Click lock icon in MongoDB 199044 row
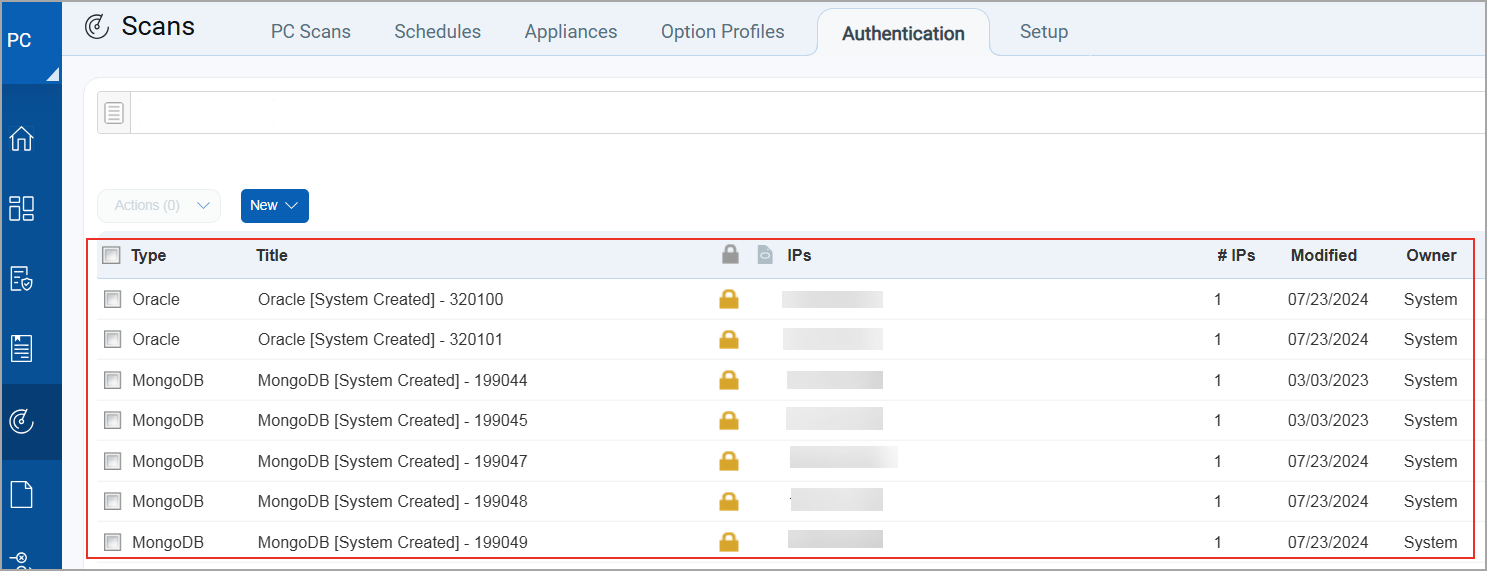This screenshot has height=571, width=1487. click(x=729, y=380)
